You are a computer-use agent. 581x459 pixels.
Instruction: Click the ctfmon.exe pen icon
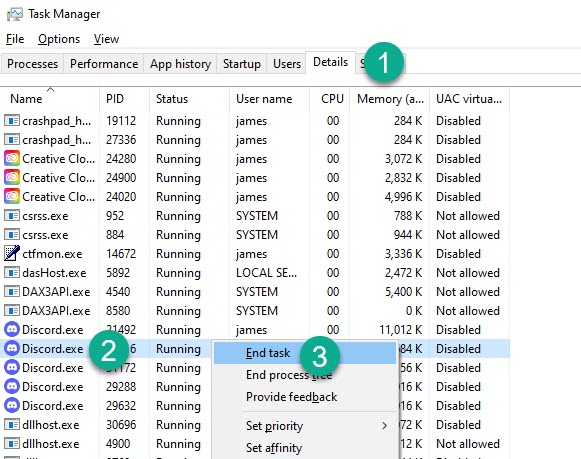(x=12, y=253)
